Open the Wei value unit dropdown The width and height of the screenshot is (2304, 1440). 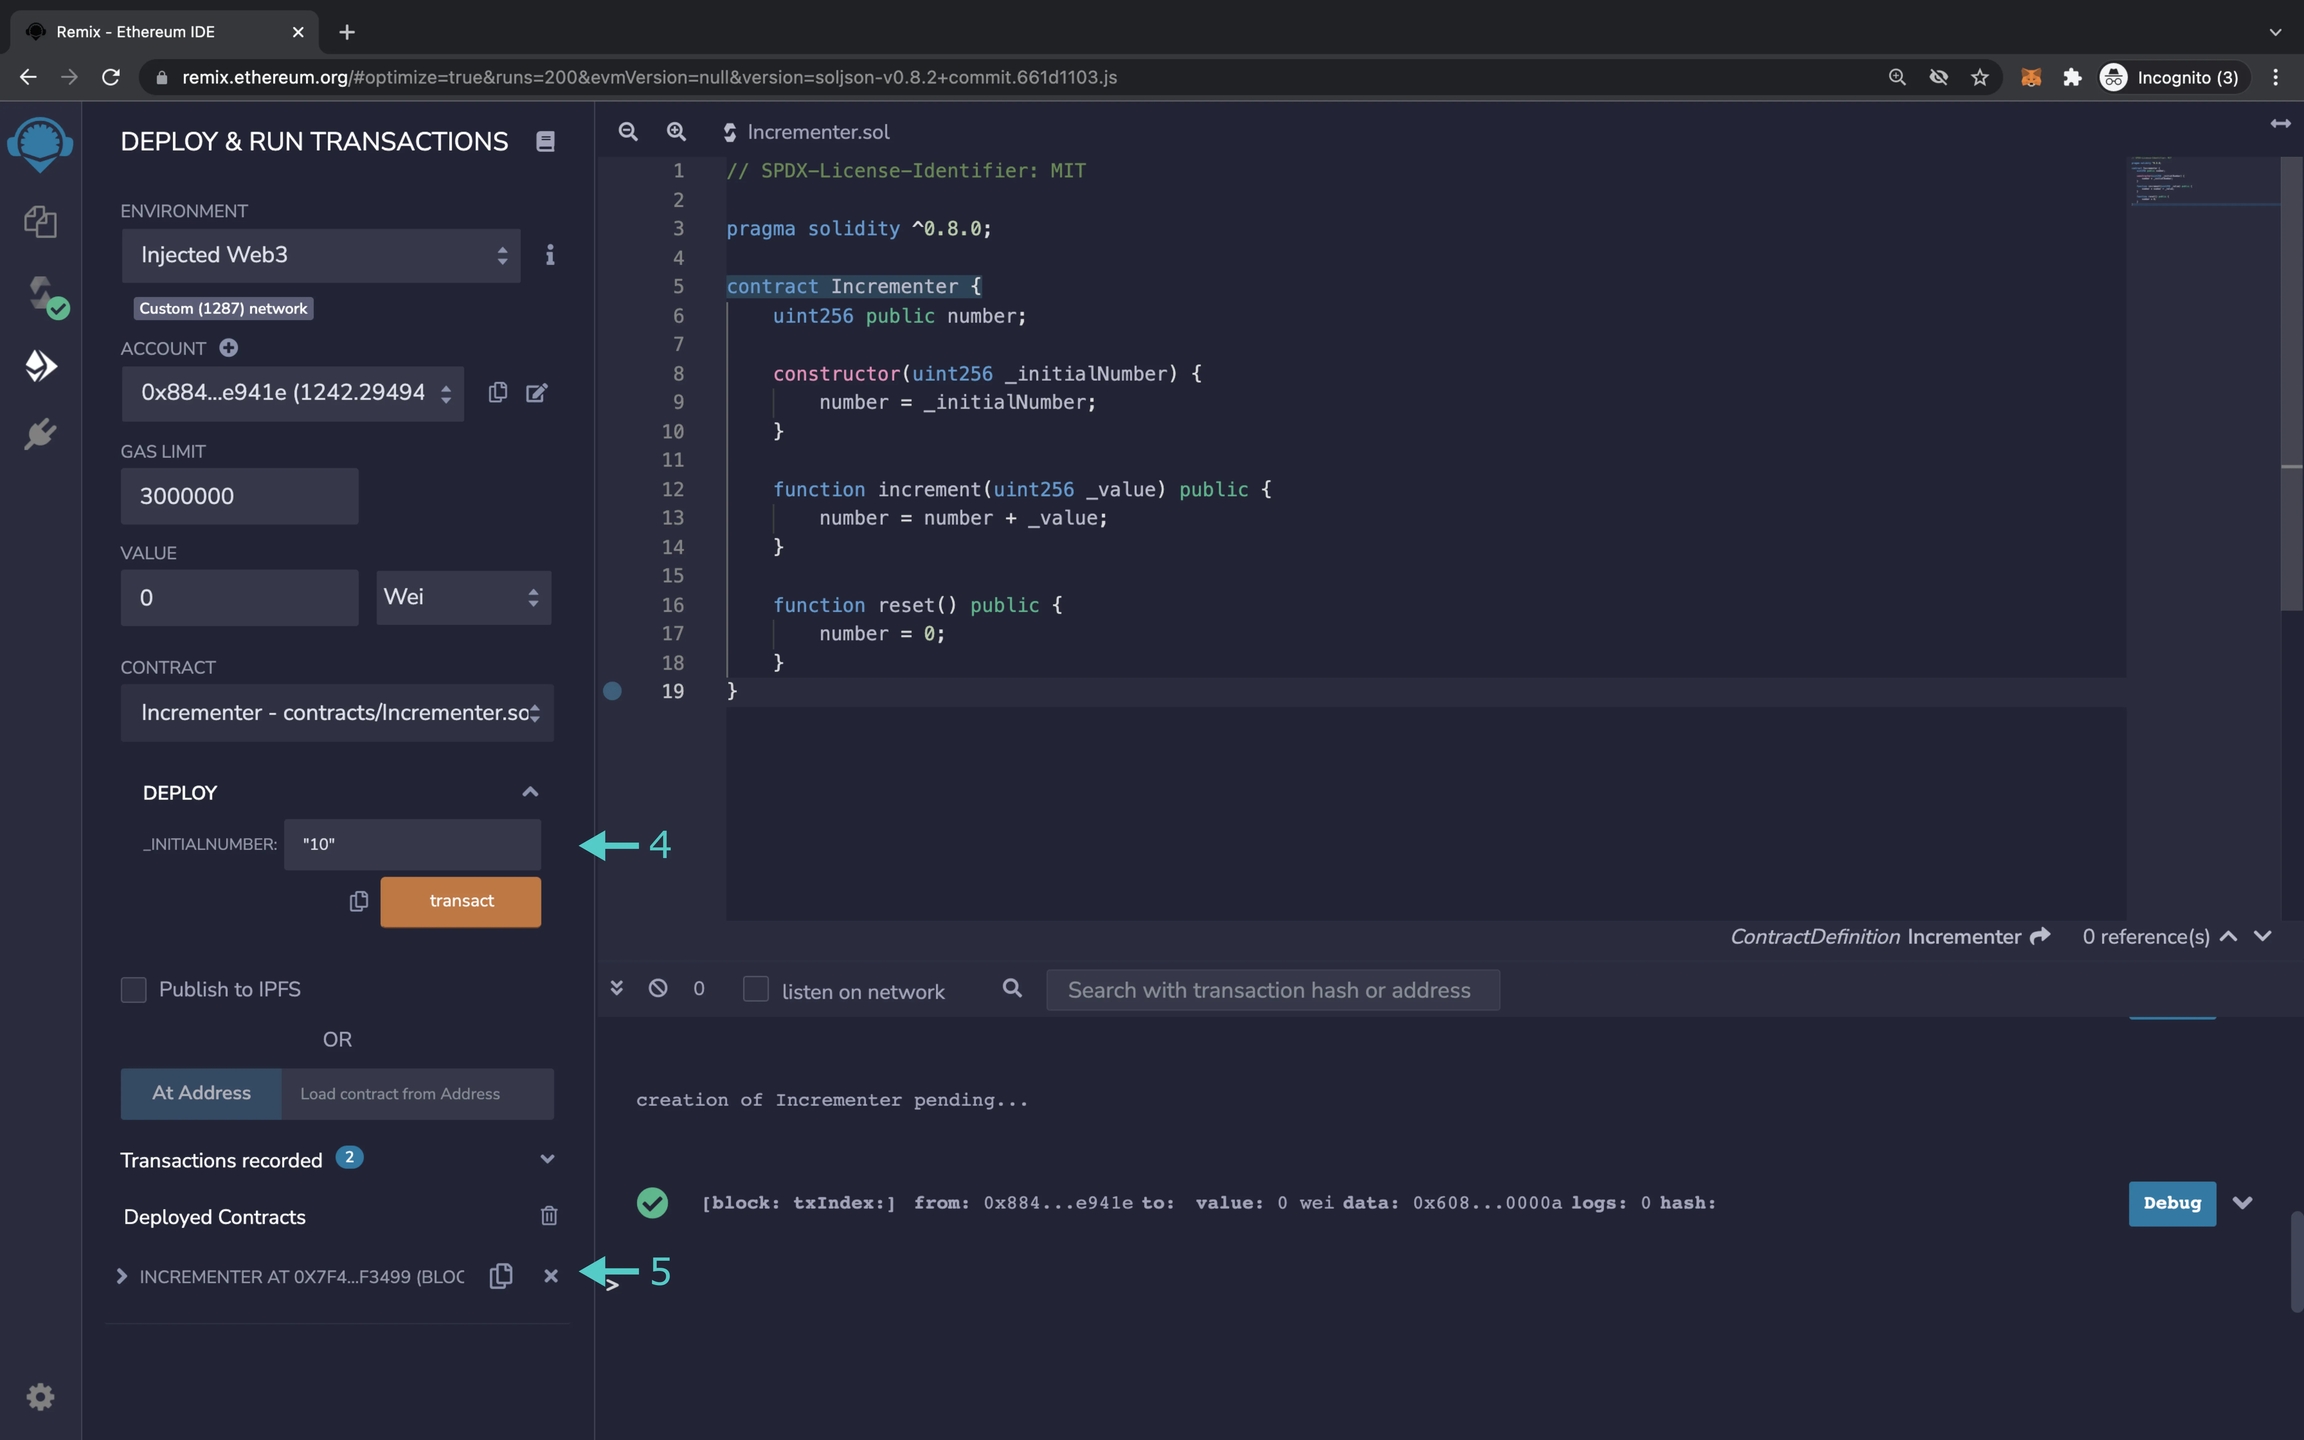462,598
